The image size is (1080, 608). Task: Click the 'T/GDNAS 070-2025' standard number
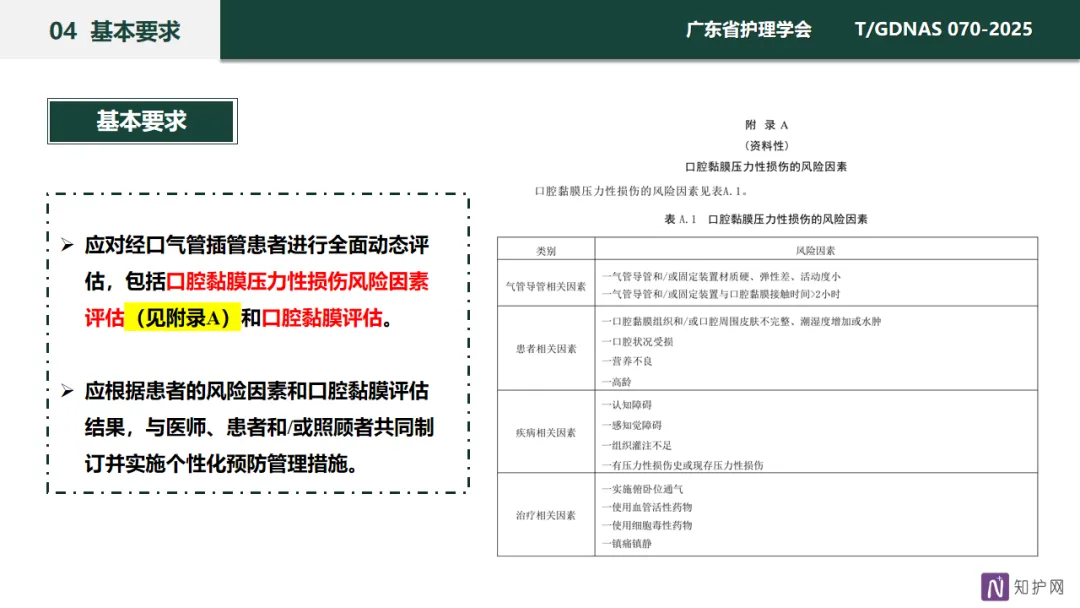tap(943, 29)
